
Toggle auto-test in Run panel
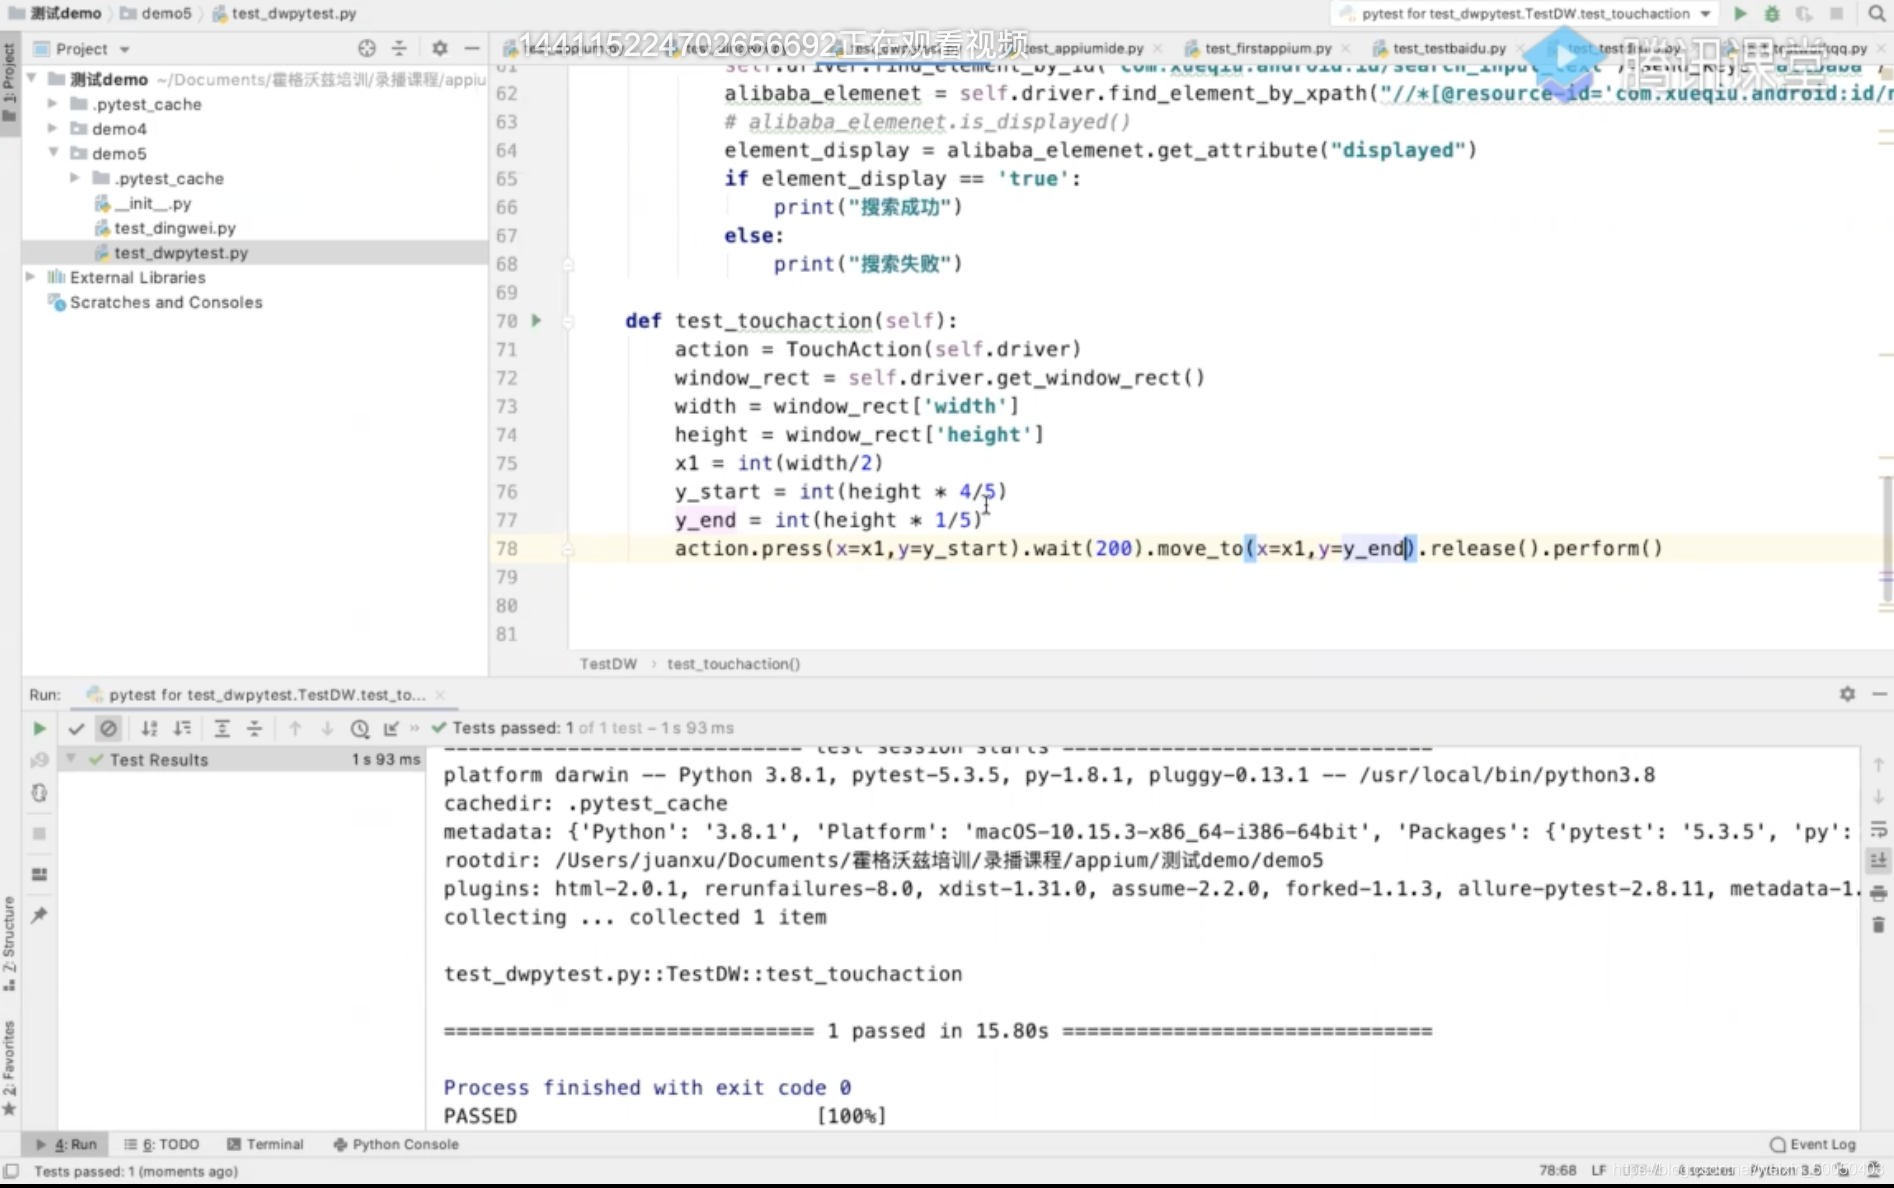point(39,793)
